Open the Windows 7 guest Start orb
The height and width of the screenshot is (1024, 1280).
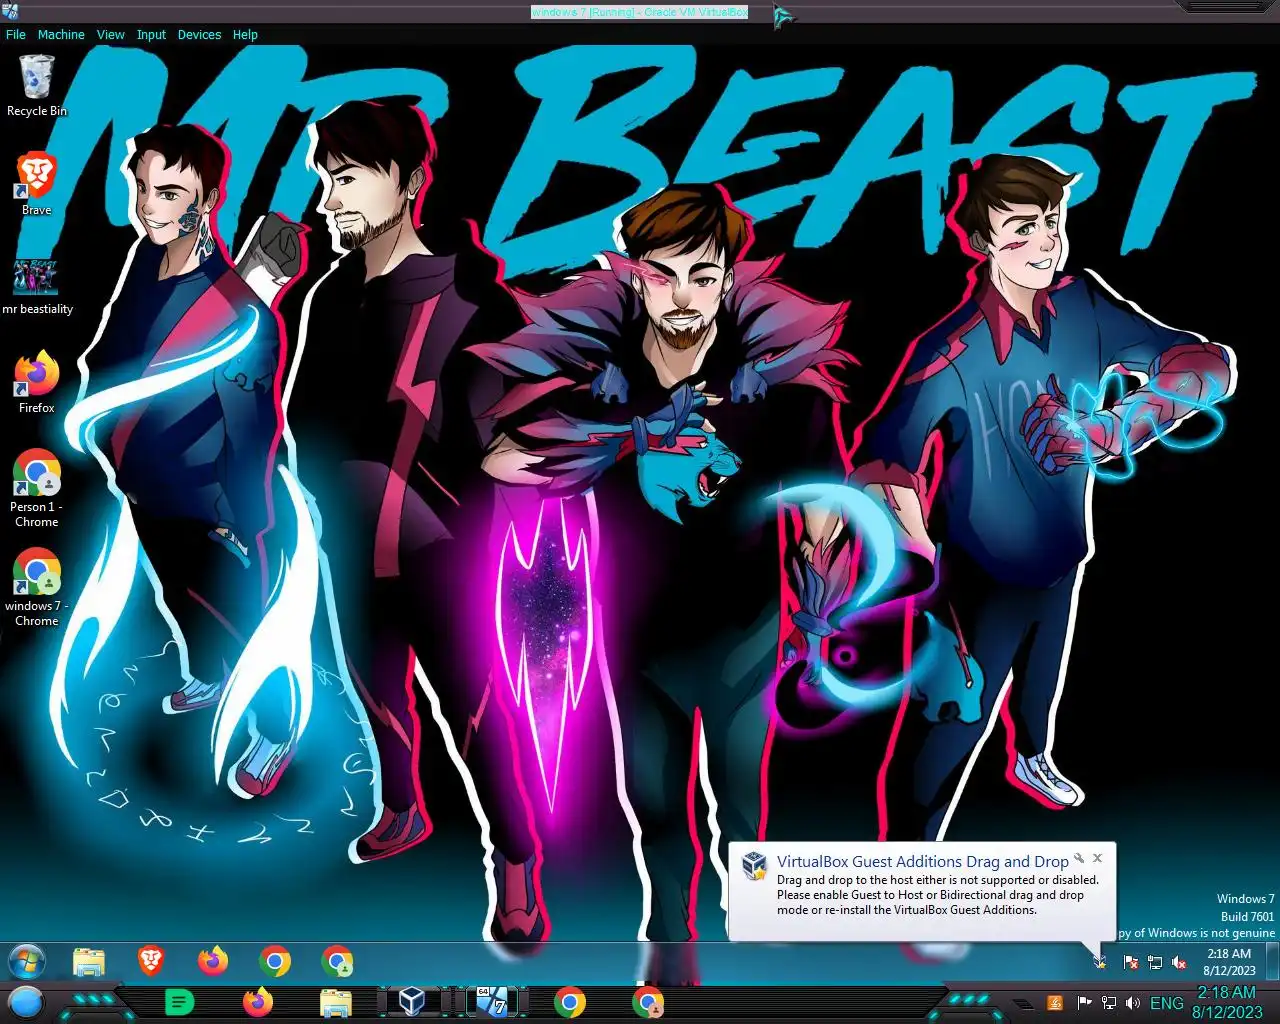point(26,962)
